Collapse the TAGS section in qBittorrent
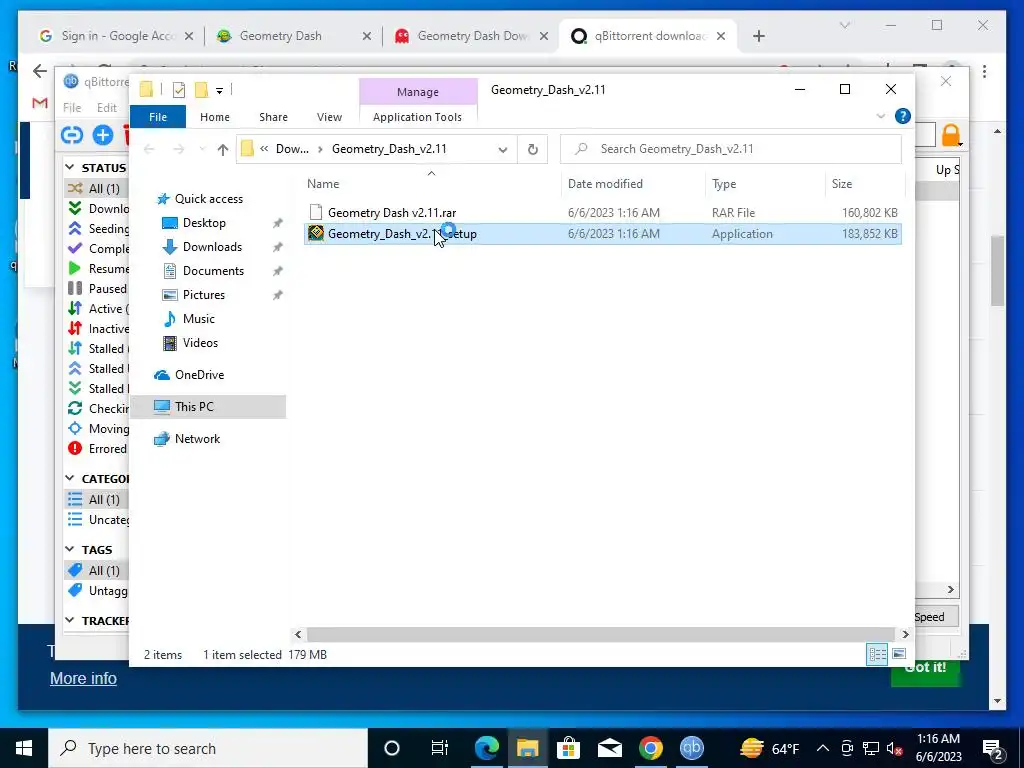Image resolution: width=1024 pixels, height=768 pixels. (x=70, y=549)
